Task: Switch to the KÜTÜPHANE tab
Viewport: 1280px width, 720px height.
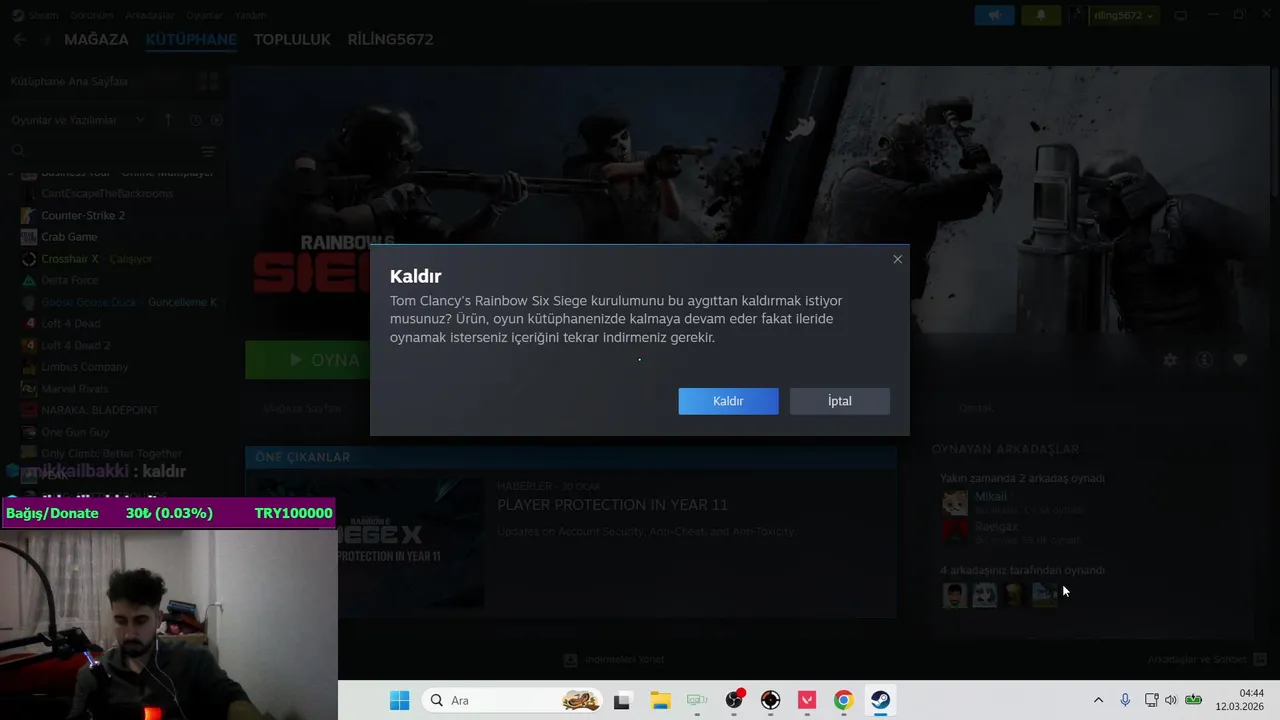Action: tap(191, 40)
